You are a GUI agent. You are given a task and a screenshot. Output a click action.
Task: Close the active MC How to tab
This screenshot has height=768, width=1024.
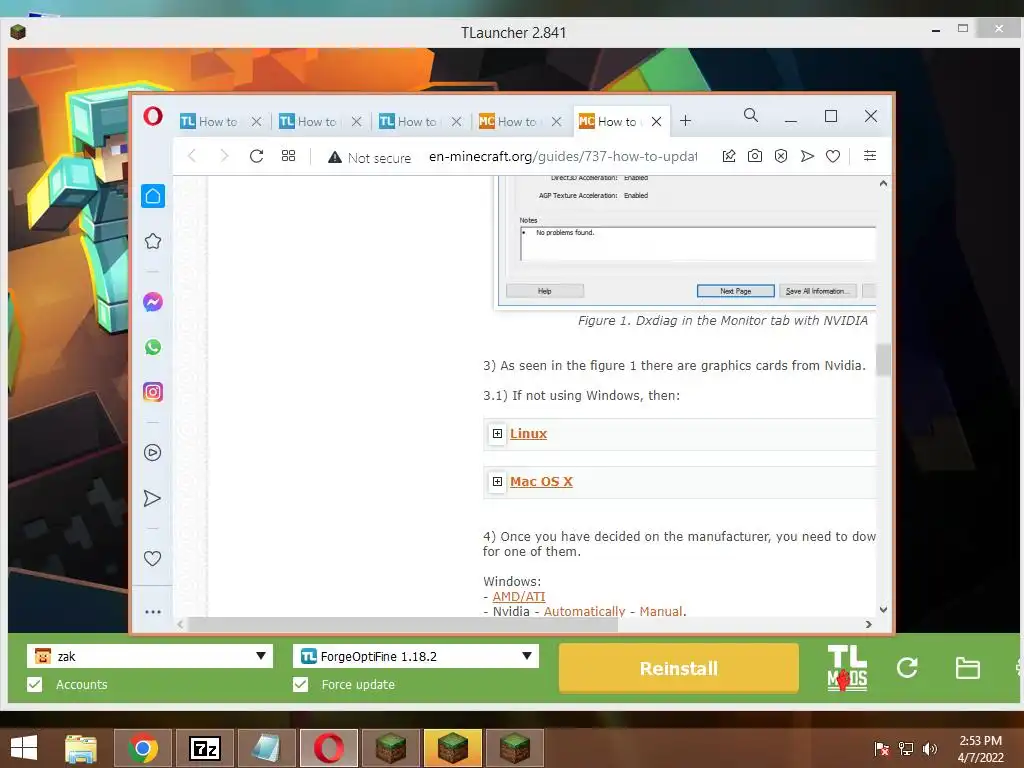tap(656, 121)
